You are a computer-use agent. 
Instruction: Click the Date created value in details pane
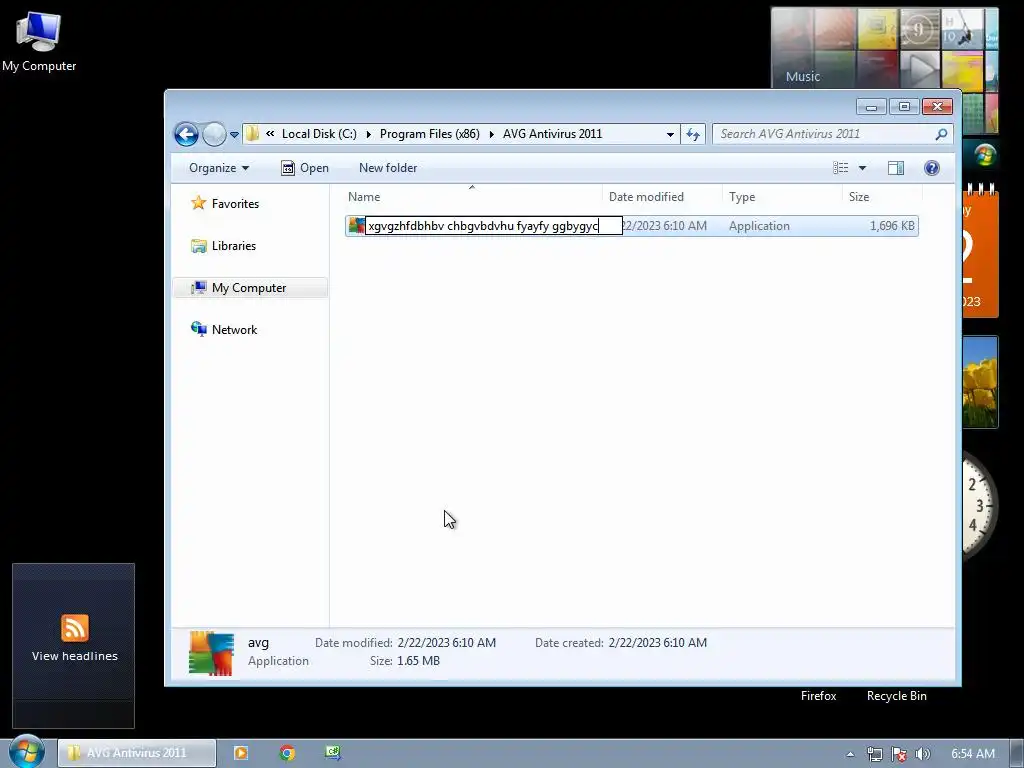click(658, 643)
